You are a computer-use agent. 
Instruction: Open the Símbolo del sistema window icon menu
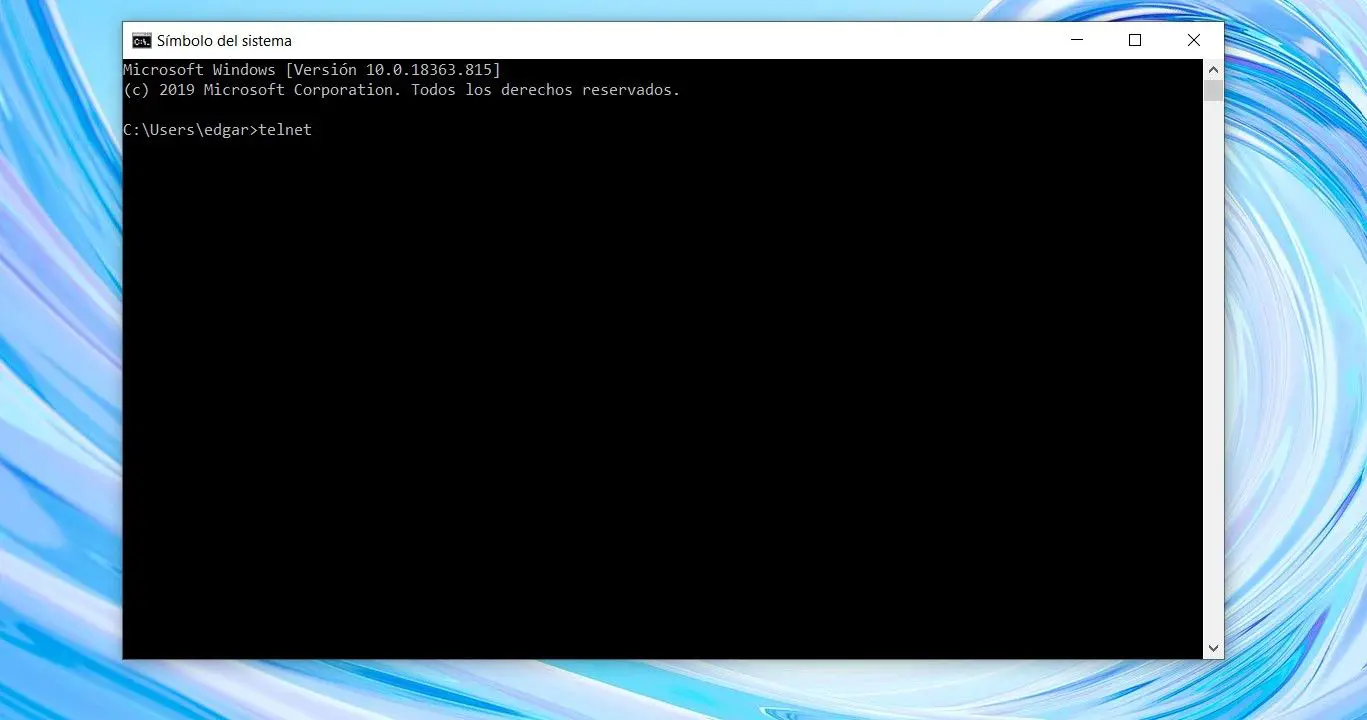click(141, 41)
